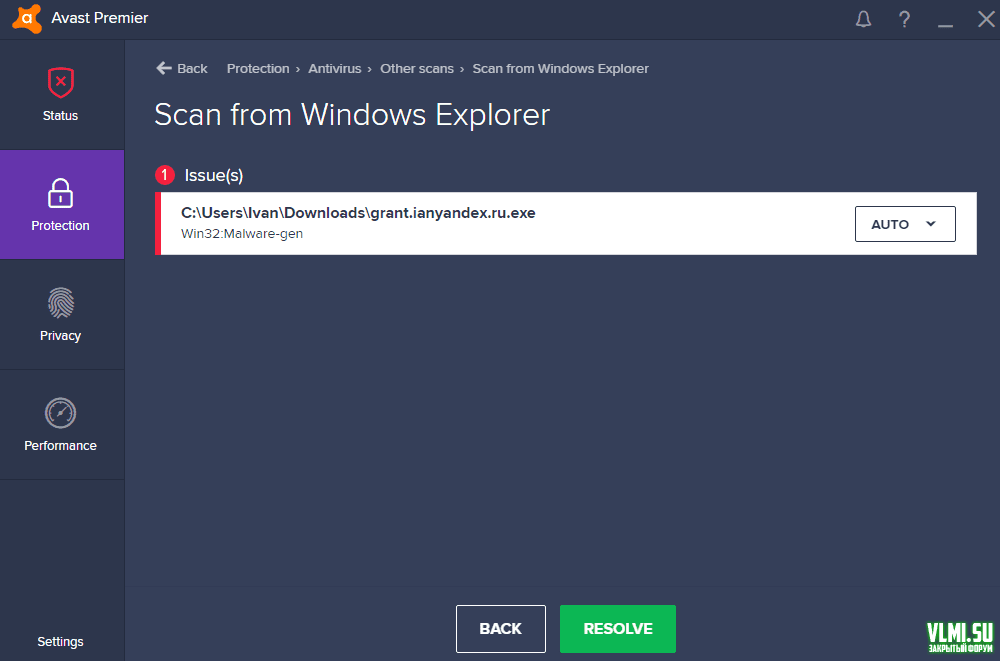Click the Avast logo in title bar

27,18
